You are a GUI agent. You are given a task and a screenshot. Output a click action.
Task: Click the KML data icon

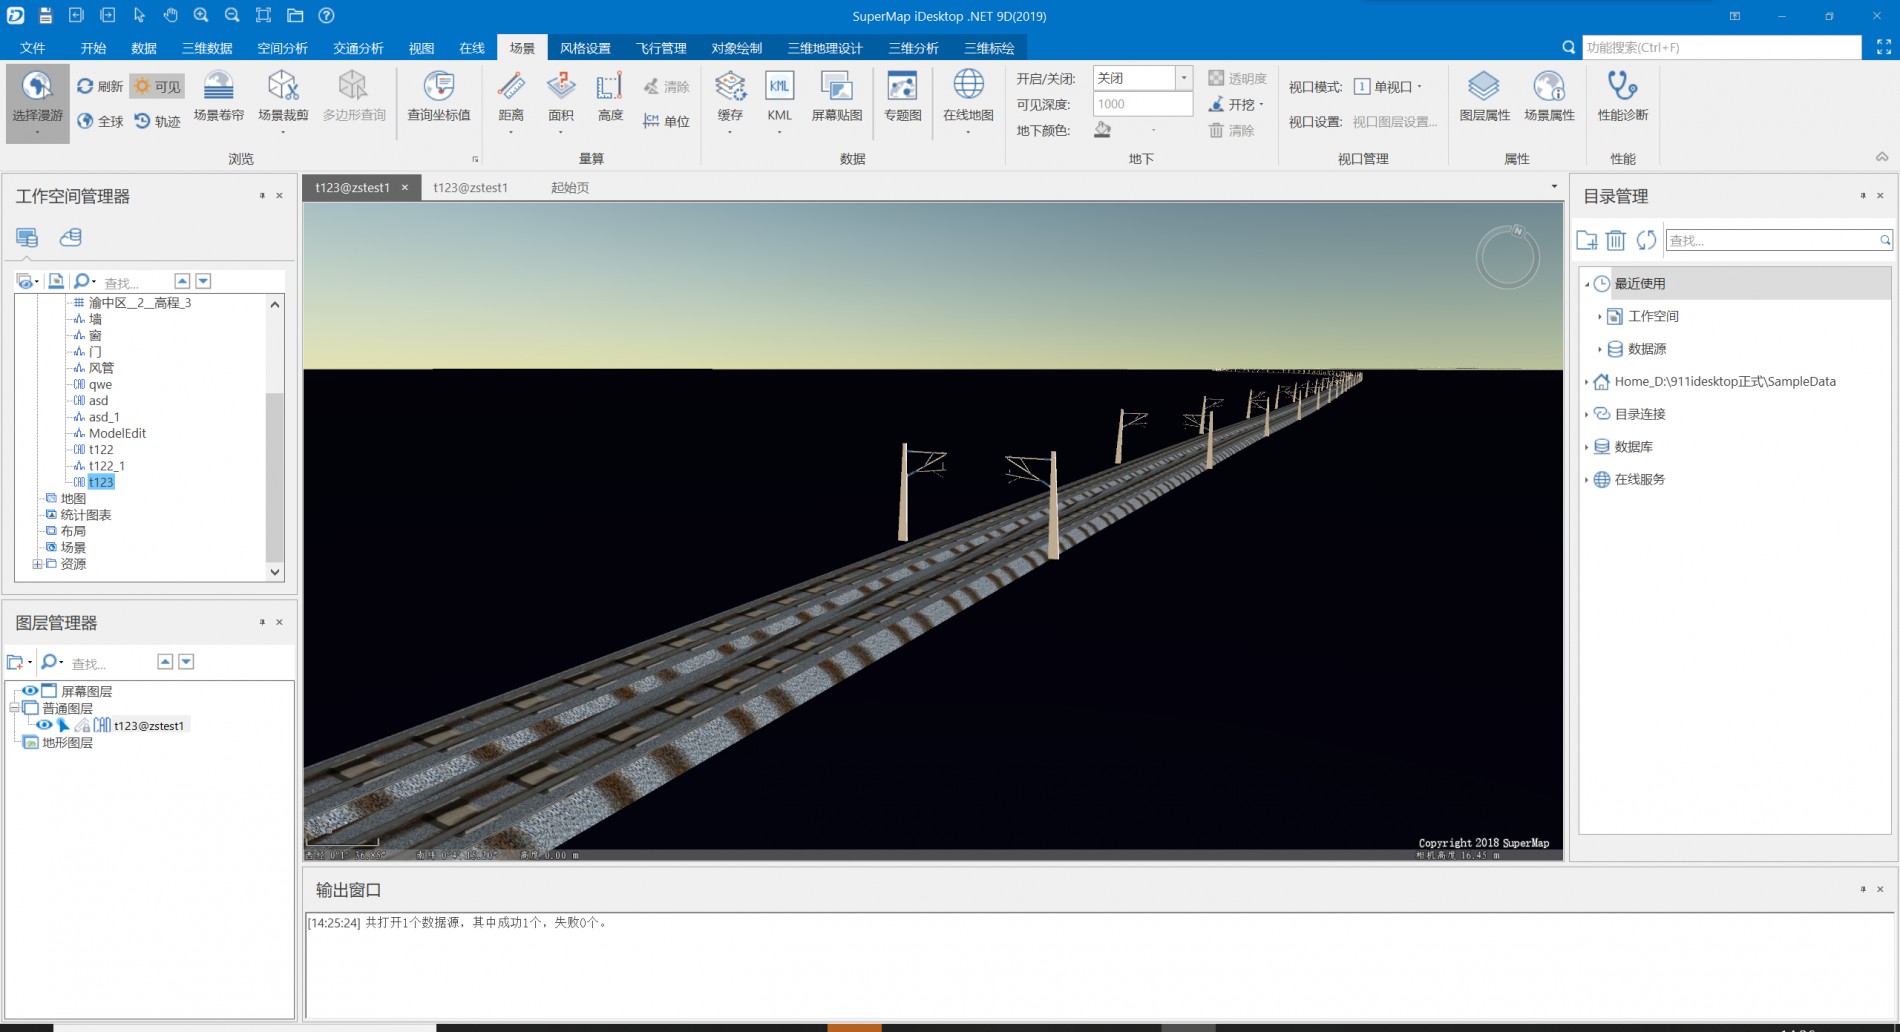coord(779,88)
